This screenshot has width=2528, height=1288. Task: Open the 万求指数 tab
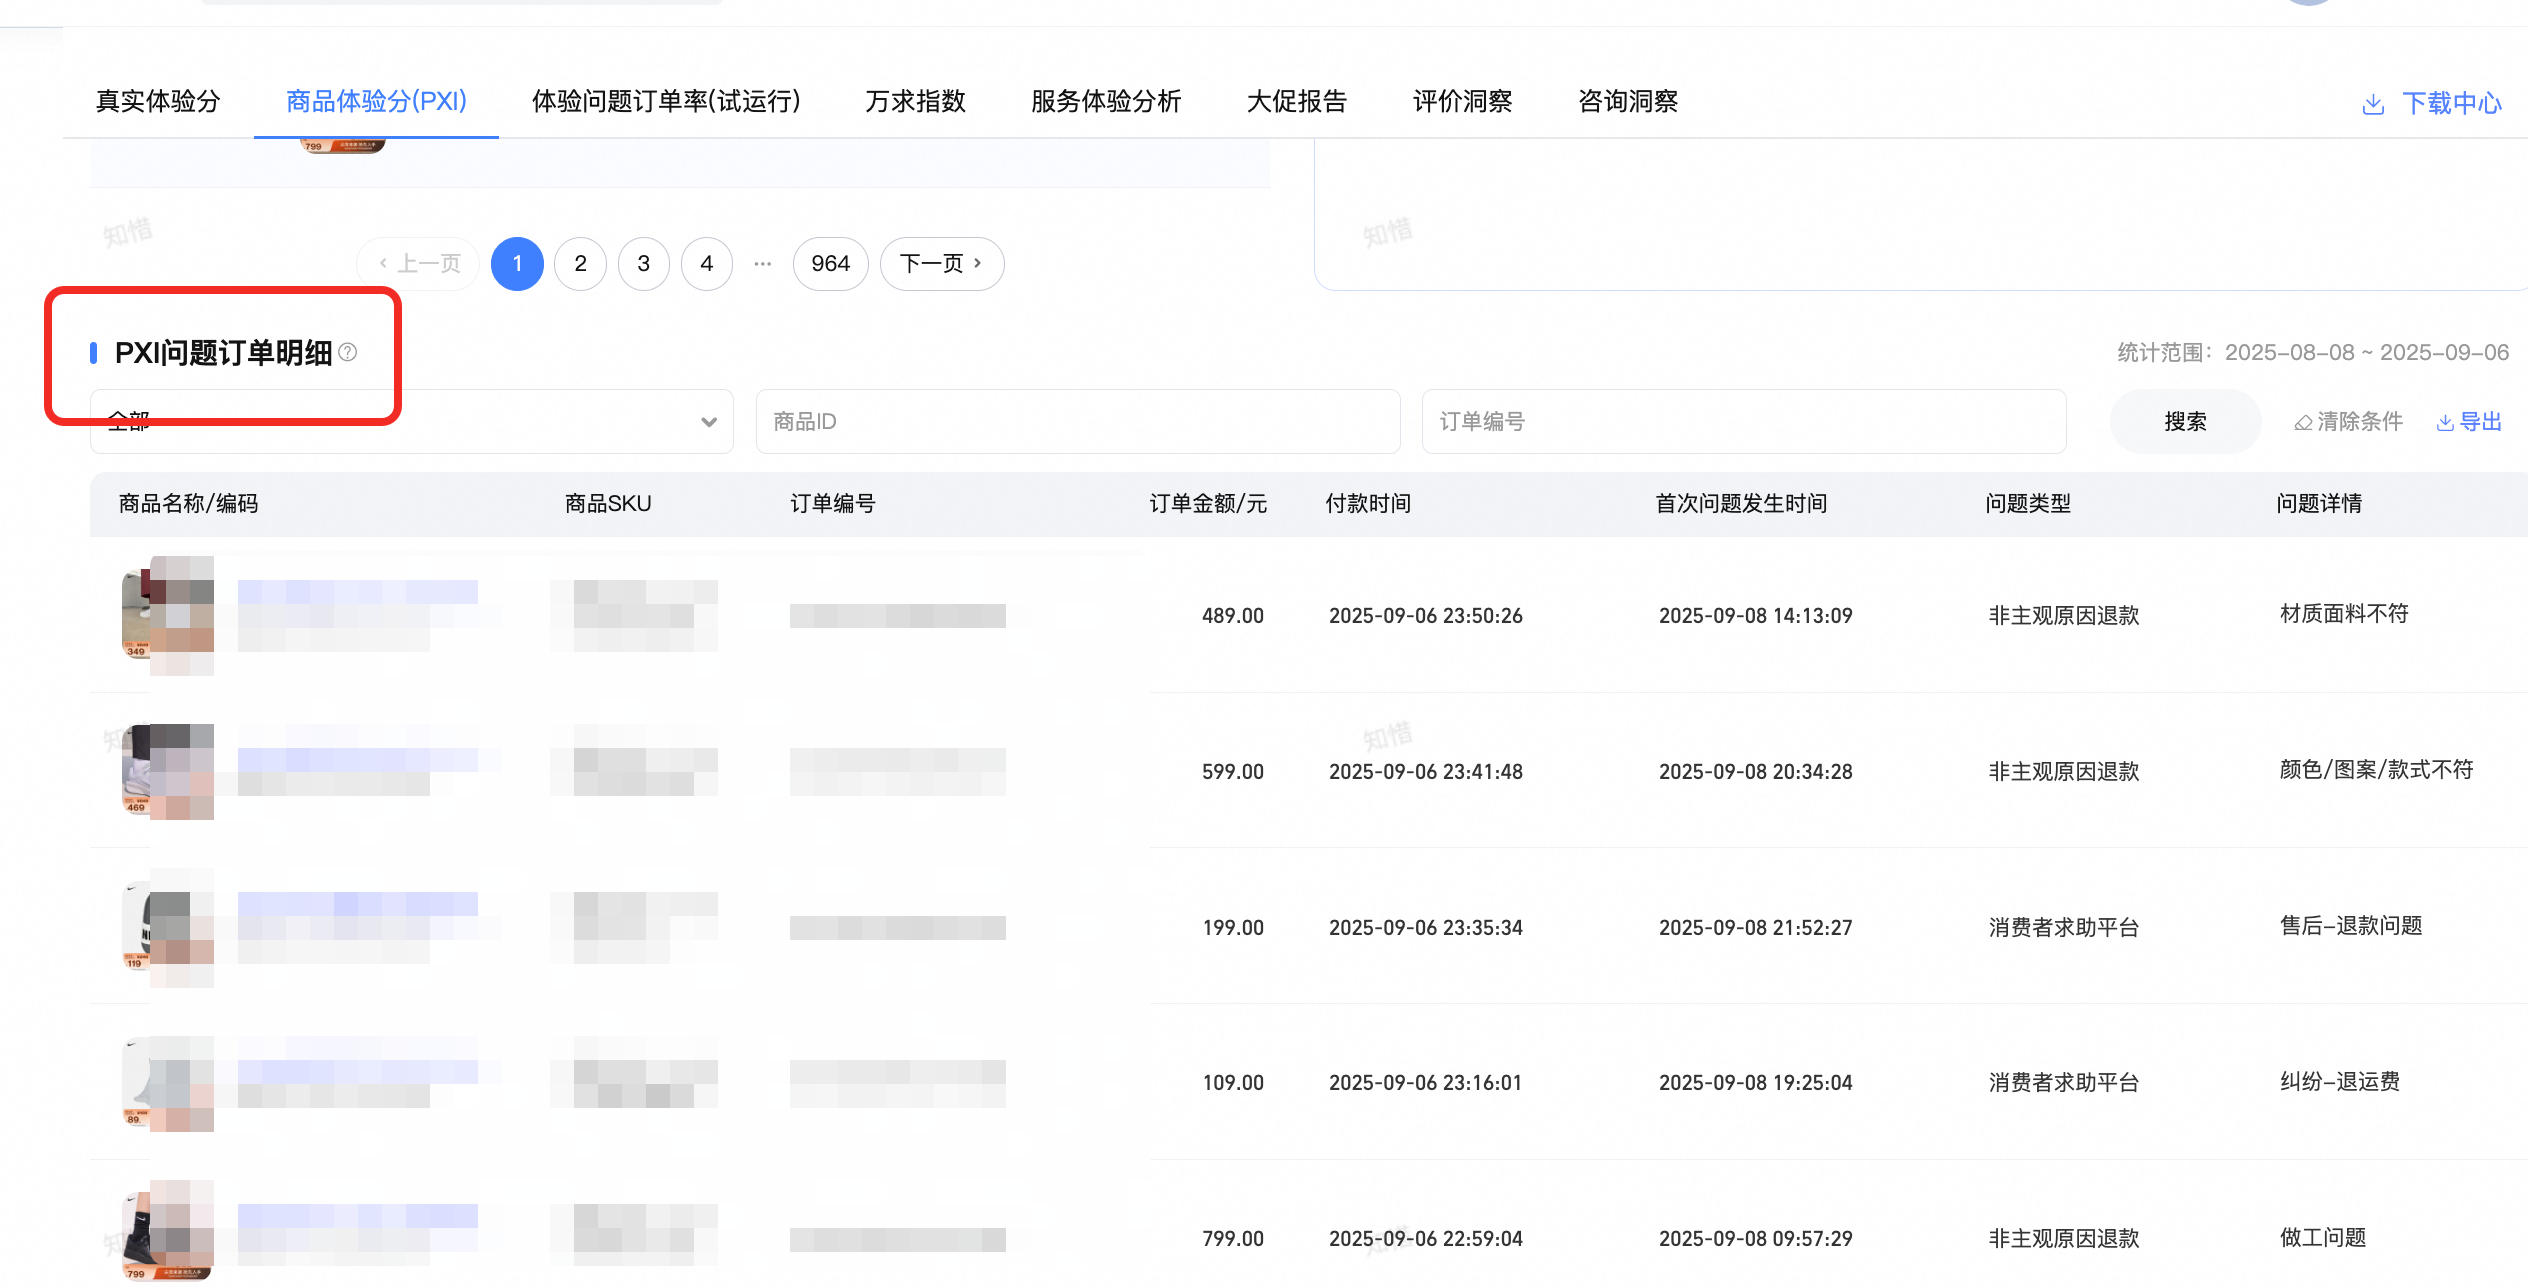click(915, 101)
